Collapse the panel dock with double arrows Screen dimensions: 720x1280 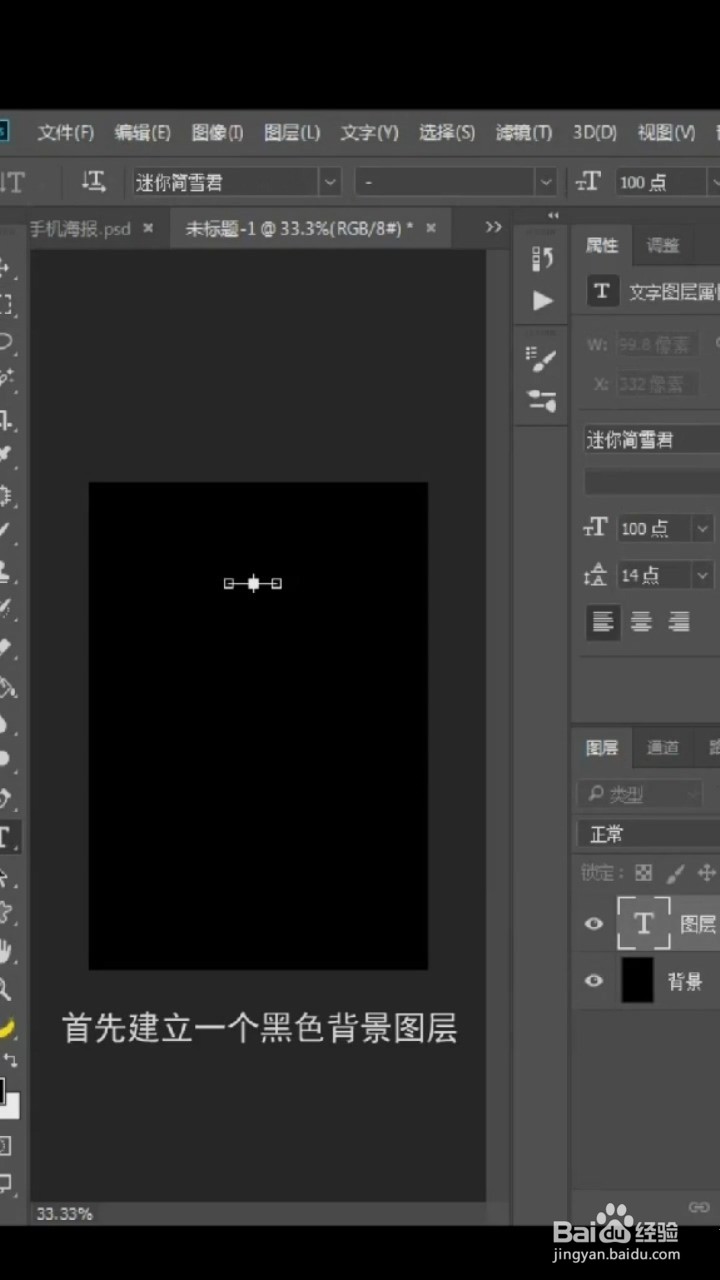click(x=553, y=216)
